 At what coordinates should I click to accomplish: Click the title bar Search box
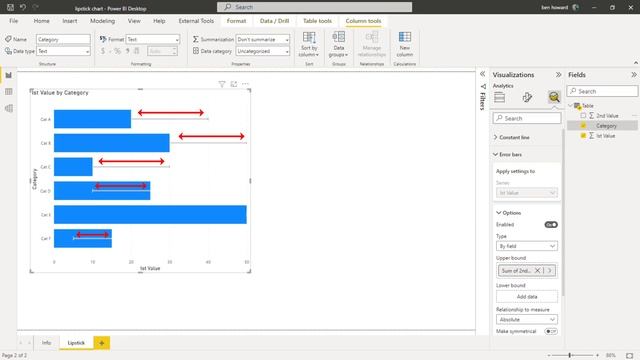tap(314, 7)
